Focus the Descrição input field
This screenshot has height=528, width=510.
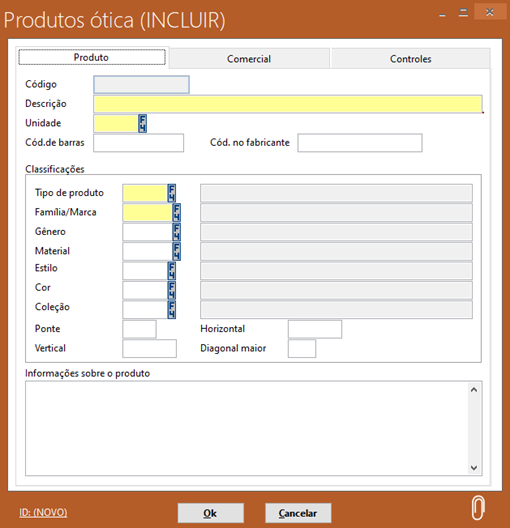tap(288, 104)
